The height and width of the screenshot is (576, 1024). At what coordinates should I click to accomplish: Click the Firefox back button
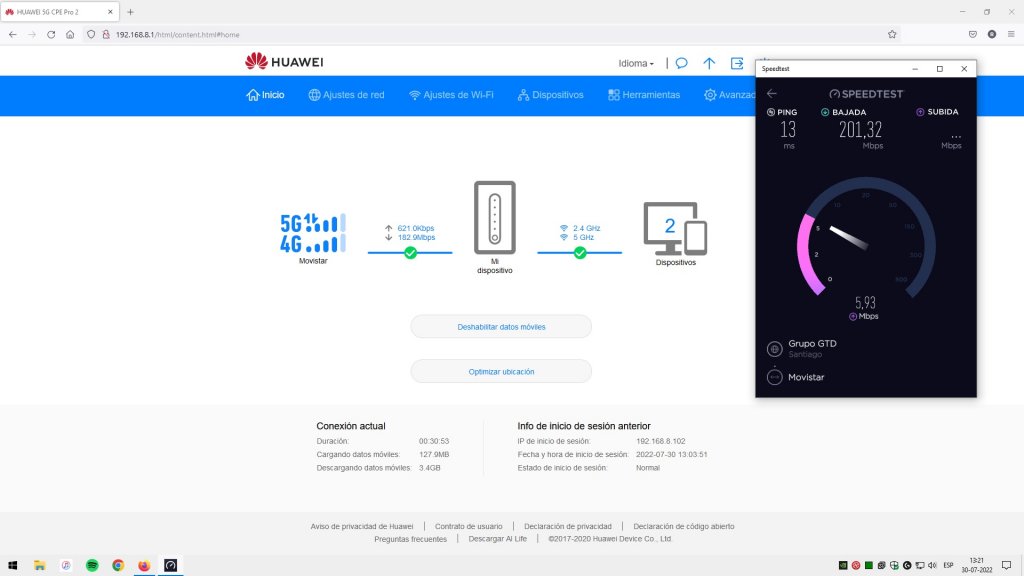(13, 35)
